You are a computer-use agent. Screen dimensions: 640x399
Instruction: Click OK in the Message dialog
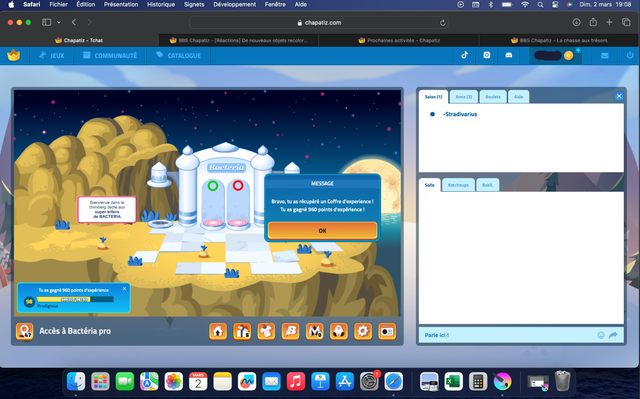[x=322, y=231]
